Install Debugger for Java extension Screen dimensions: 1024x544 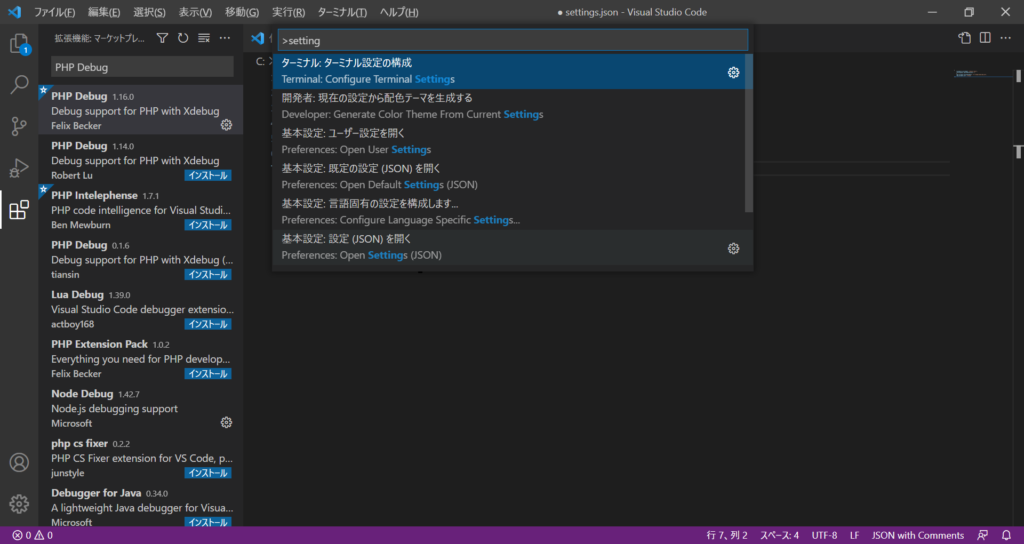208,522
